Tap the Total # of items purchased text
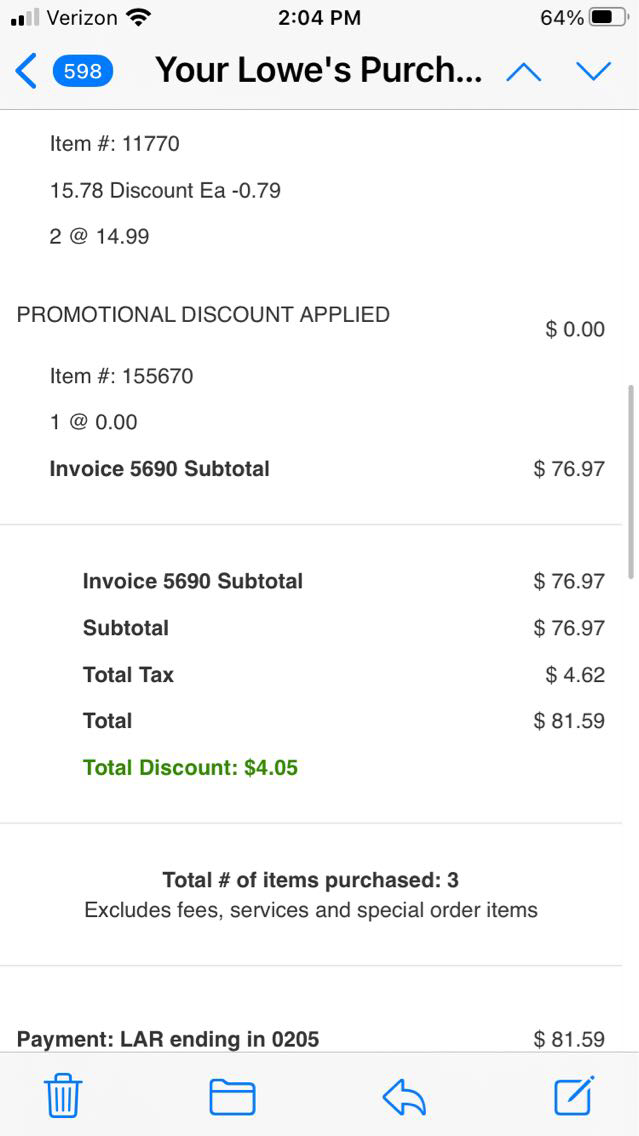Viewport: 639px width, 1136px height. coord(310,880)
